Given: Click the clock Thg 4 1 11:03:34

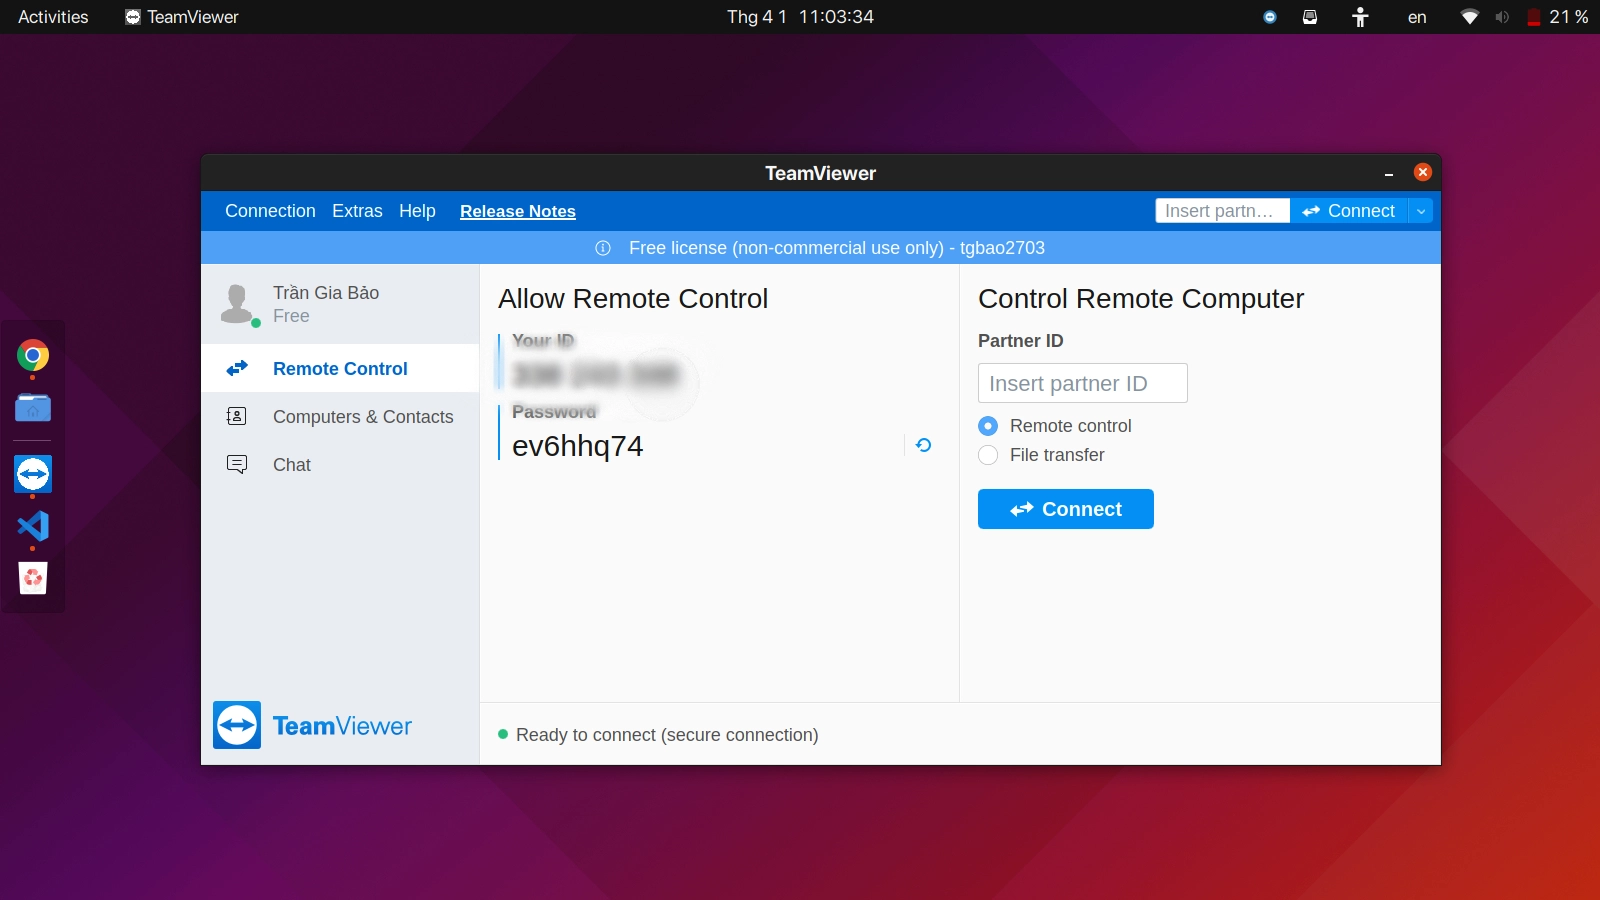Looking at the screenshot, I should coord(800,17).
